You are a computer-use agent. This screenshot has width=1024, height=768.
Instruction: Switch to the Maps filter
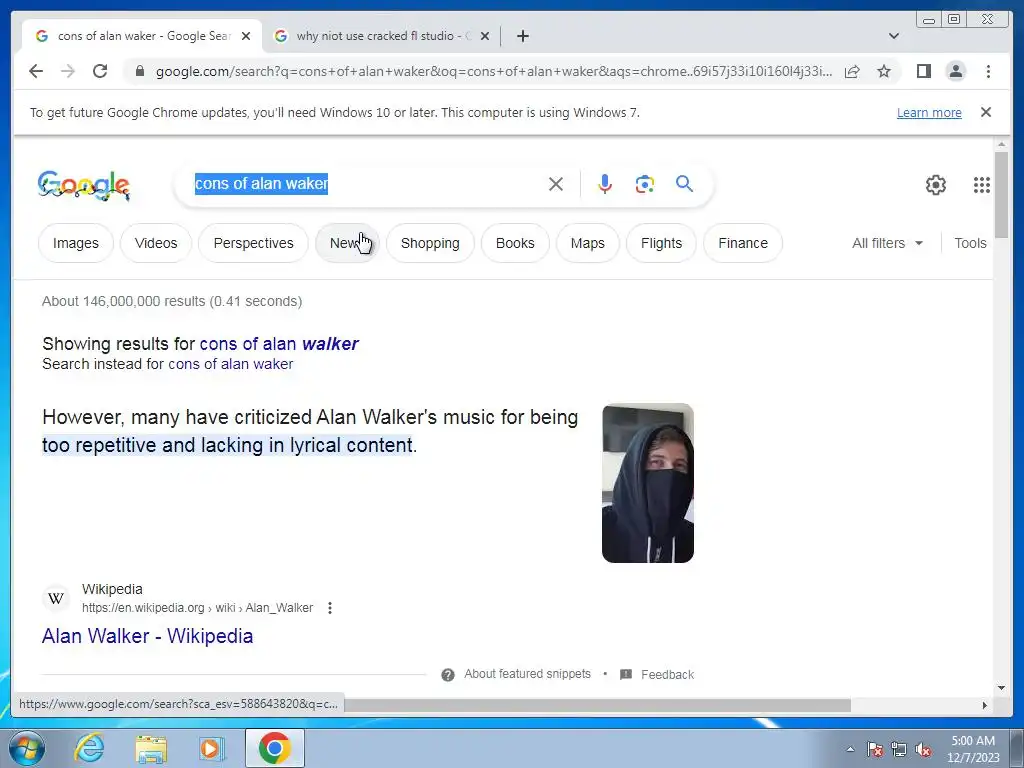(587, 243)
